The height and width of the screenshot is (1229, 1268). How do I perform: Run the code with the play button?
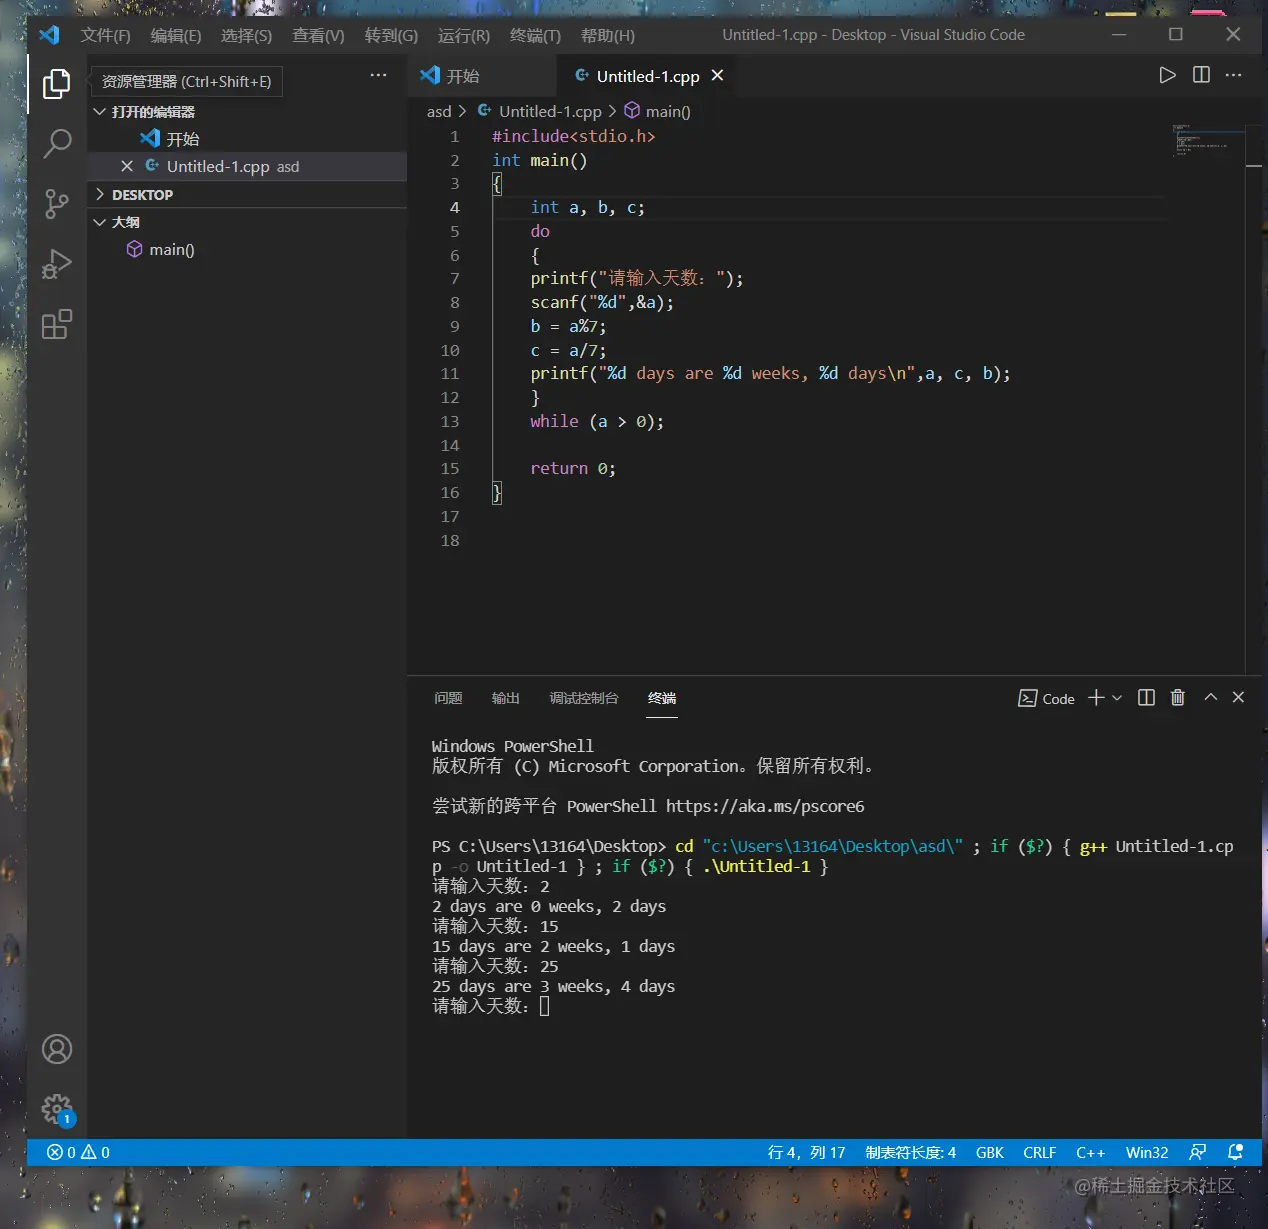1167,75
